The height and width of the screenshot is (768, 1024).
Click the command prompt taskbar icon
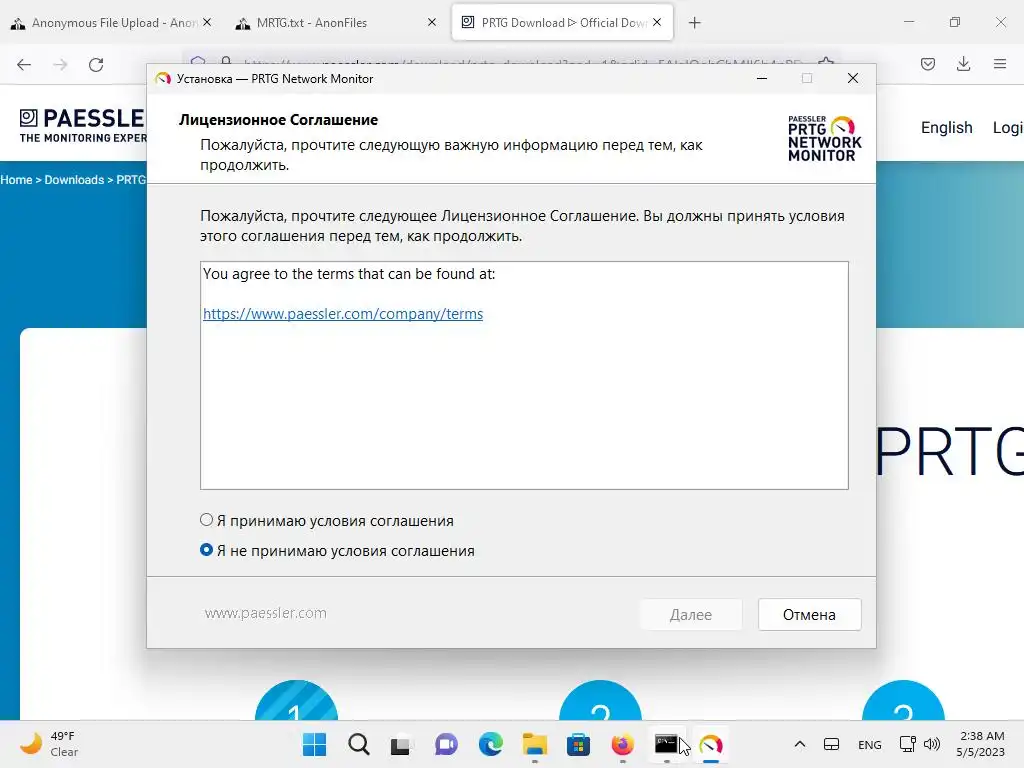666,744
